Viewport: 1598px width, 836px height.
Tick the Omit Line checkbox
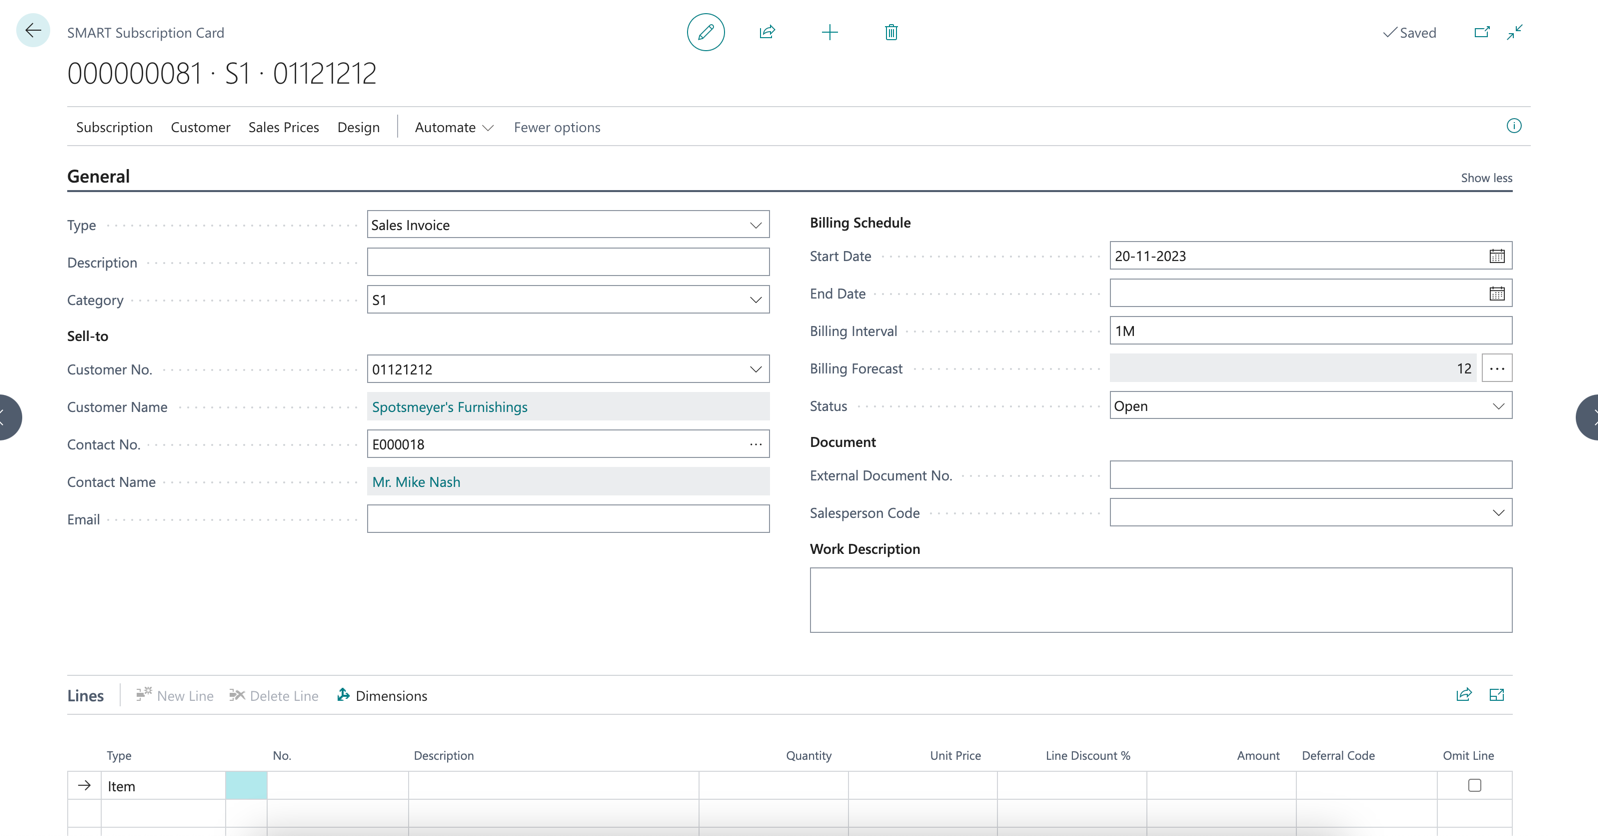point(1474,786)
